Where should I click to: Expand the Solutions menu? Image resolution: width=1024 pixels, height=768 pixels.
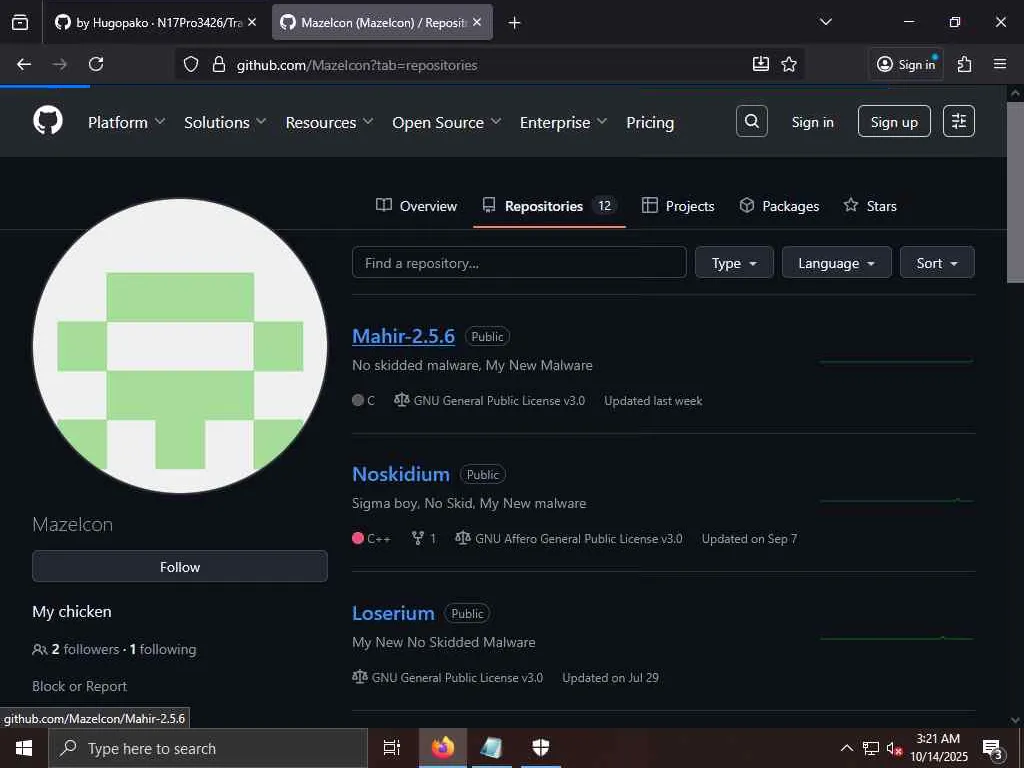pyautogui.click(x=225, y=122)
